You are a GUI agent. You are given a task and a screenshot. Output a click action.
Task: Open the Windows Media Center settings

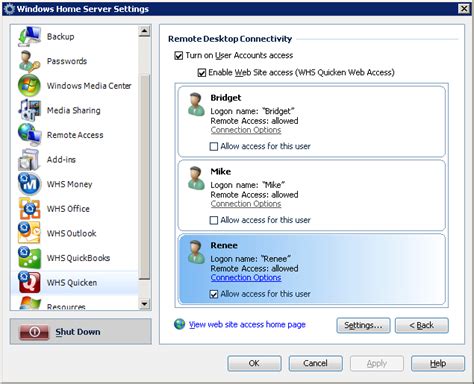coord(89,86)
